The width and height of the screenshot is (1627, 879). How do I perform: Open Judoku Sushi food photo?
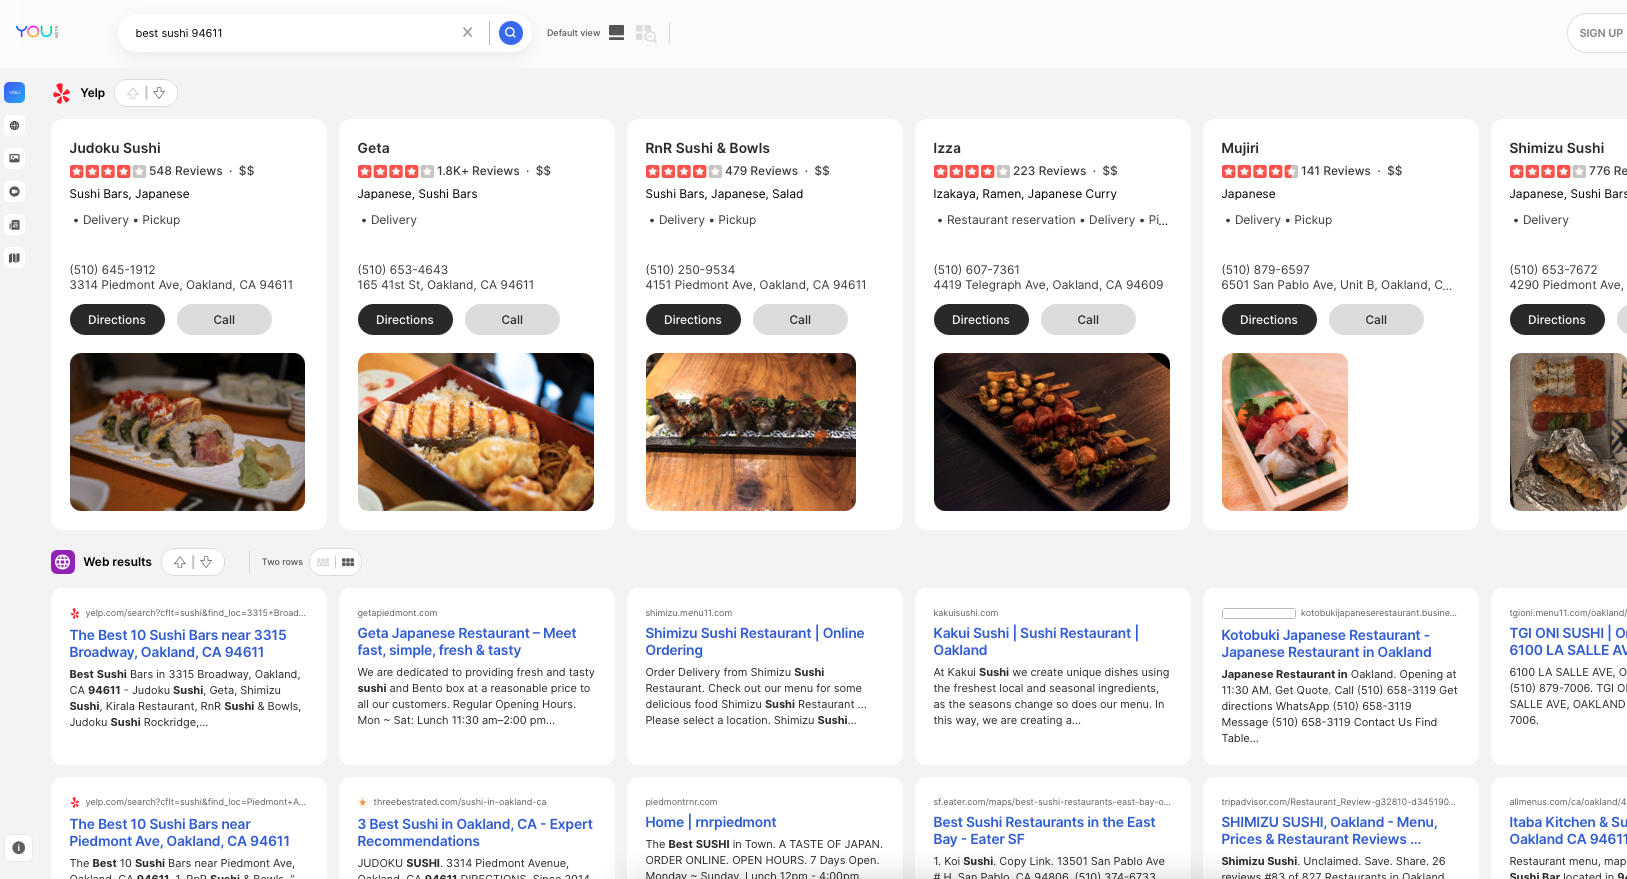tap(187, 432)
